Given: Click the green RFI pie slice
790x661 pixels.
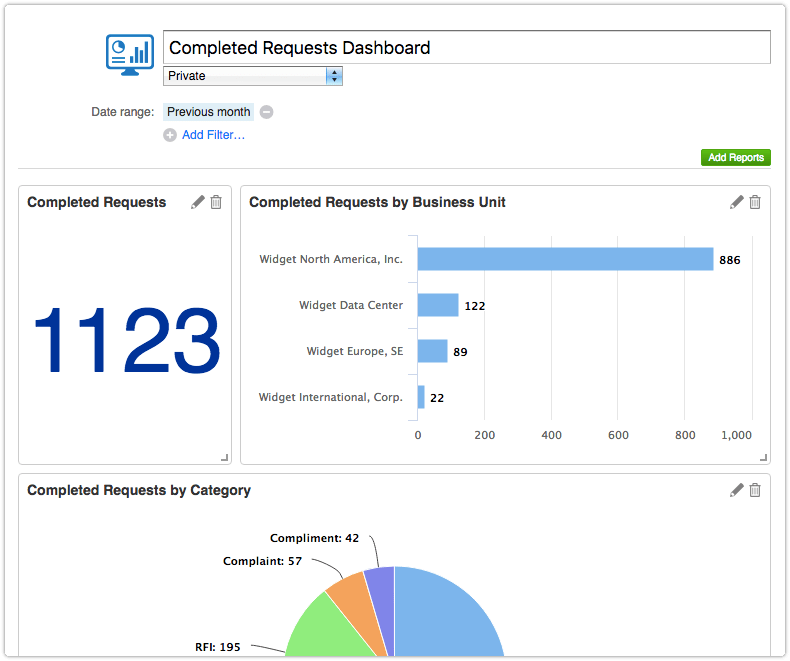Looking at the screenshot, I should point(325,630).
